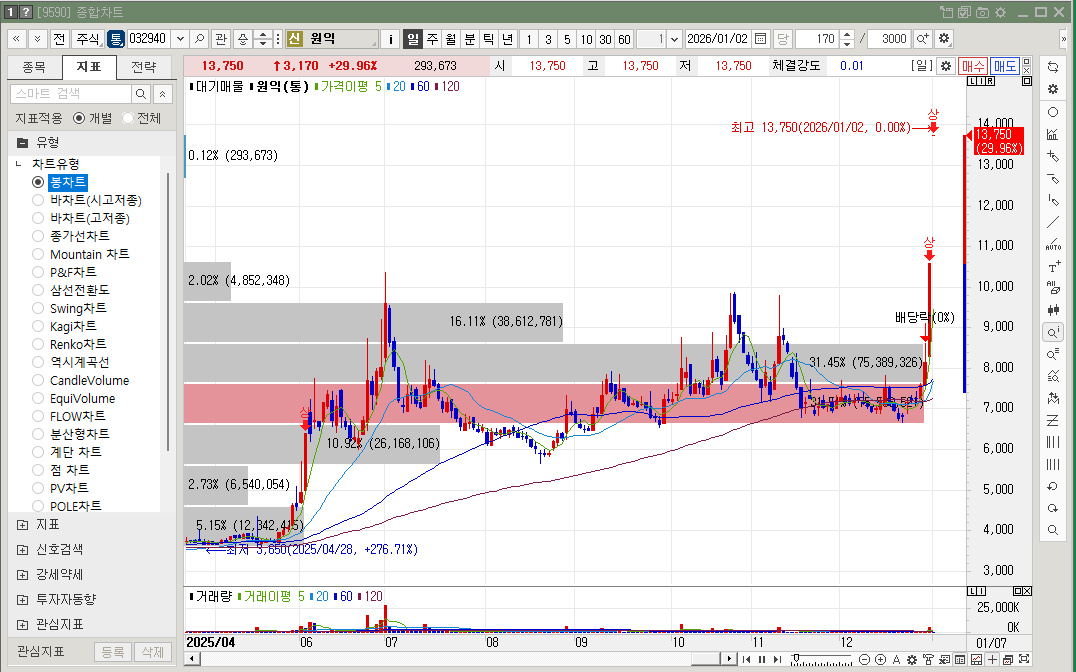Click the 관 watchlist button

(x=220, y=39)
